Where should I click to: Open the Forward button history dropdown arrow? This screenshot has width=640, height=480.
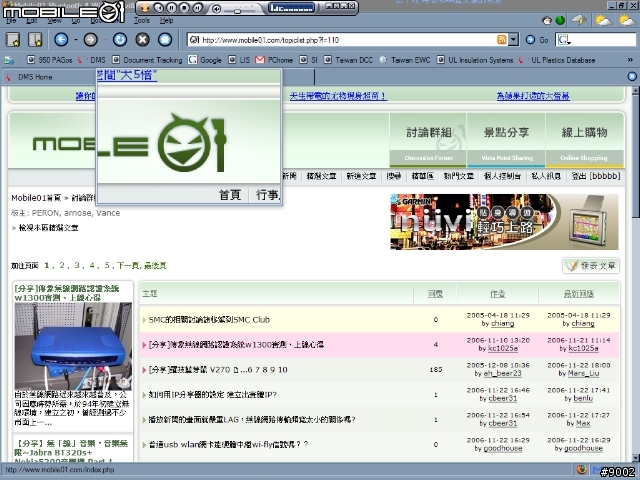point(105,40)
